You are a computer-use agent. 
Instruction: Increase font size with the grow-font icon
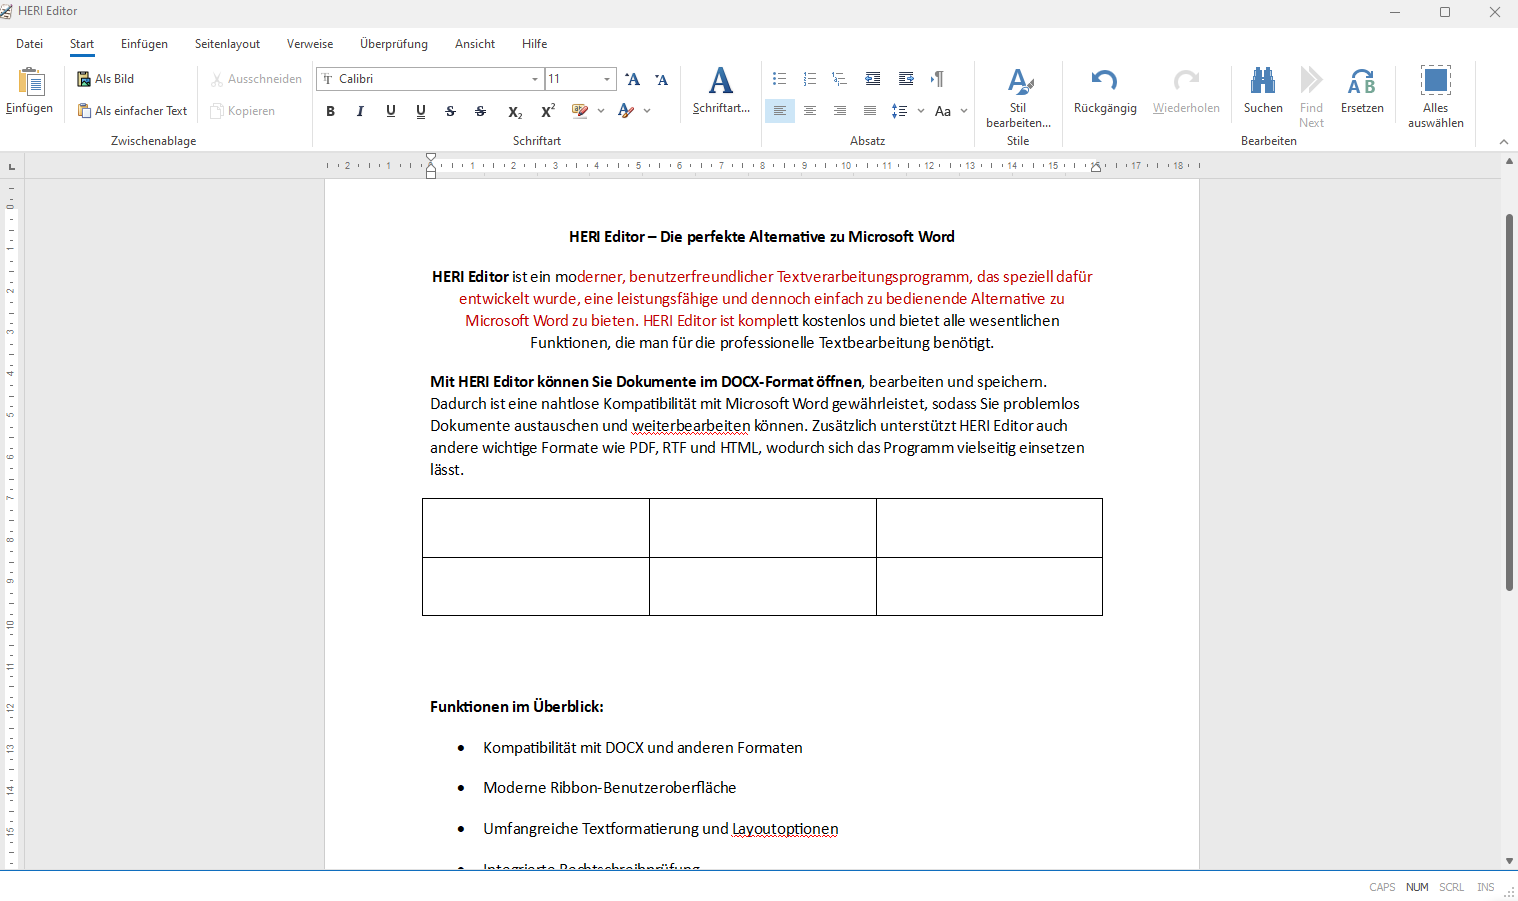tap(632, 79)
